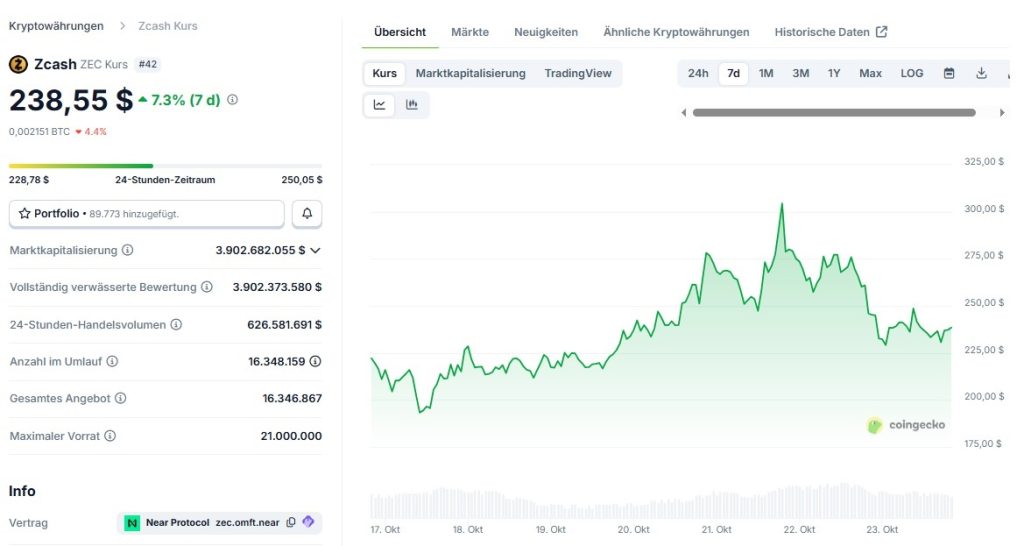Set chart range to Max
Image resolution: width=1024 pixels, height=546 pixels.
pos(871,73)
